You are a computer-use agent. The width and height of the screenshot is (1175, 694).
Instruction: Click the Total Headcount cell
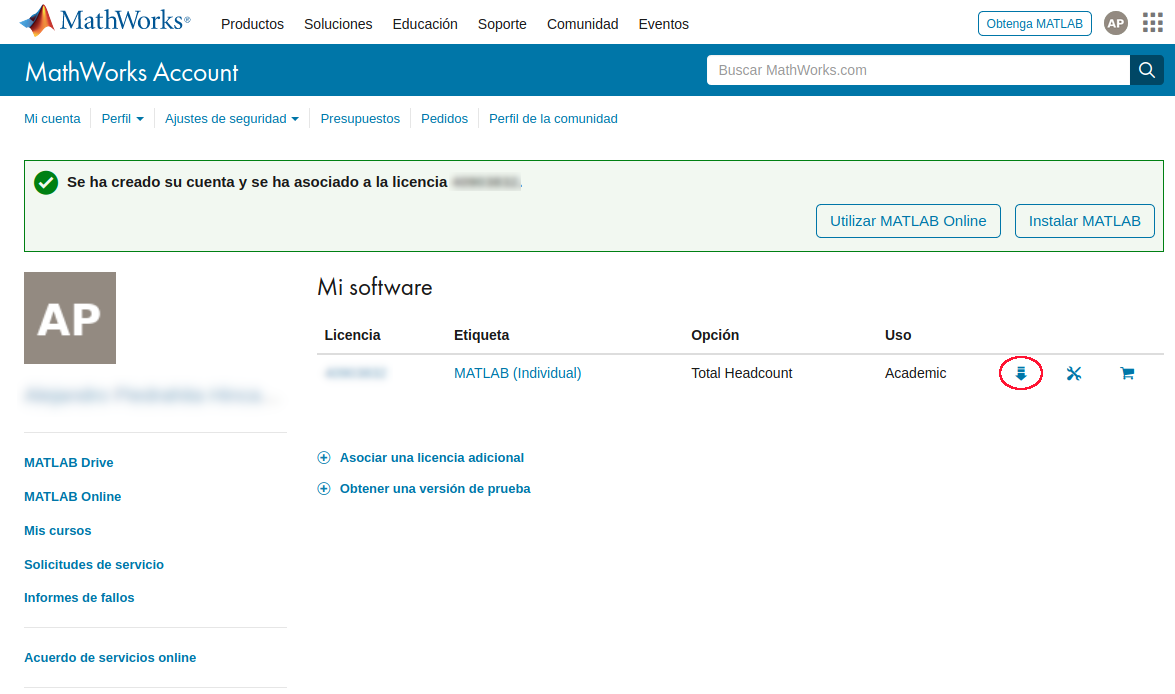point(741,373)
